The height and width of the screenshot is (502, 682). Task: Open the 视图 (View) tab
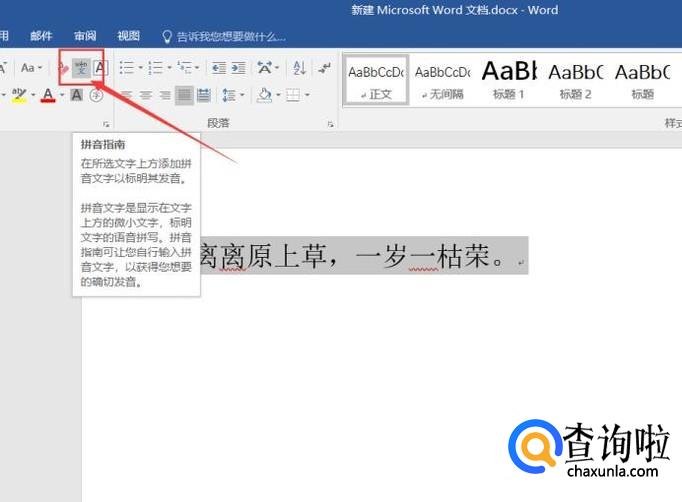pos(129,36)
